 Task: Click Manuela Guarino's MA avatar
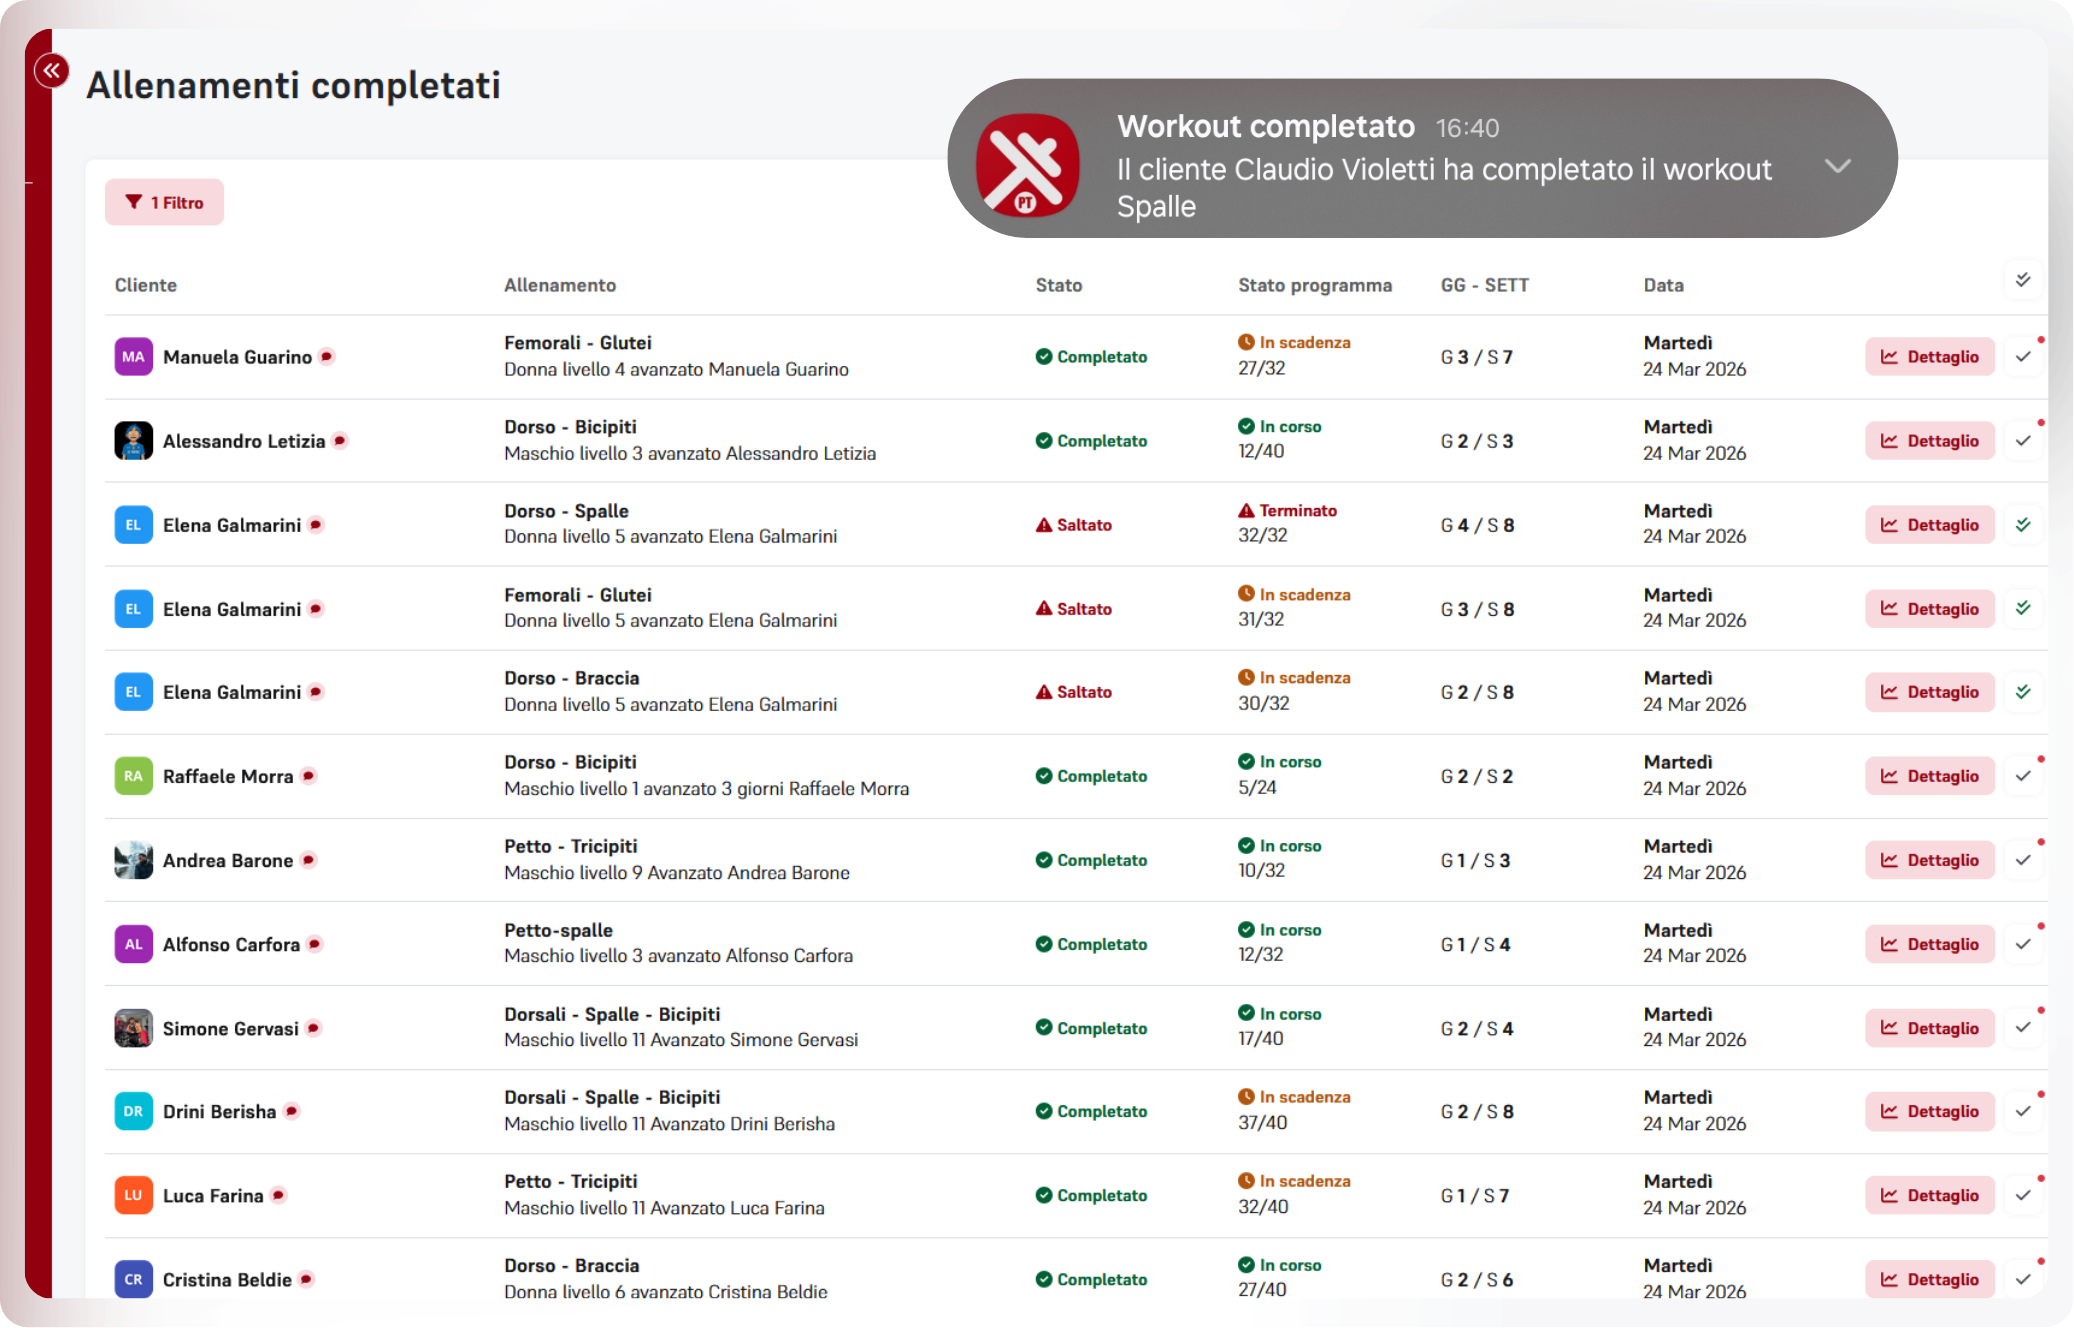[133, 357]
